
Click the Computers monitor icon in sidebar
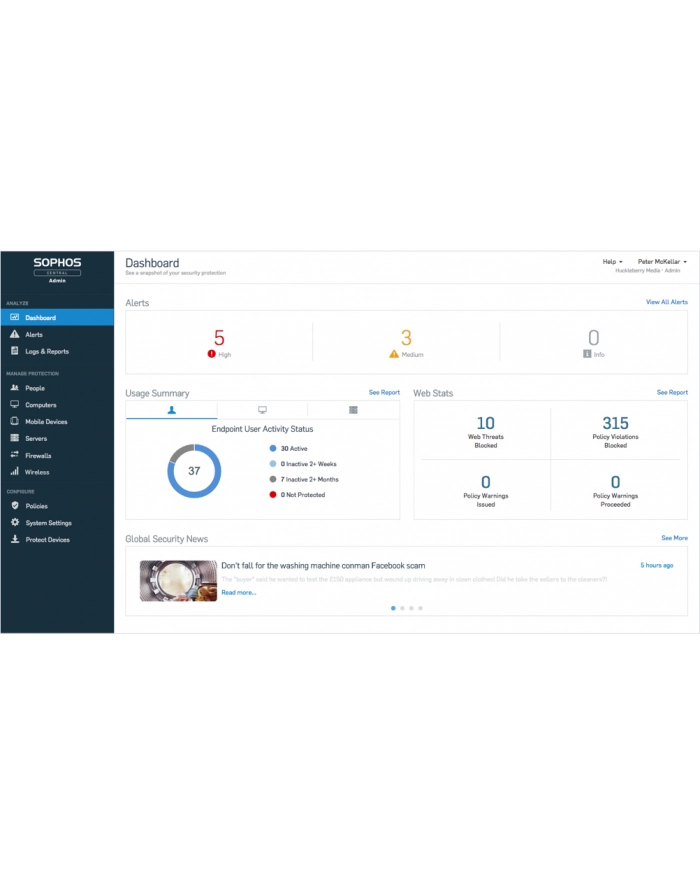(x=15, y=405)
